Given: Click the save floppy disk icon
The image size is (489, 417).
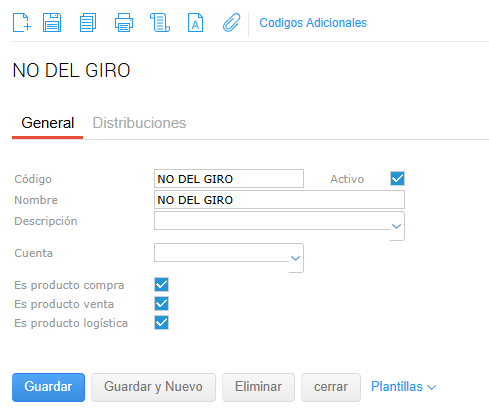Looking at the screenshot, I should 52,22.
